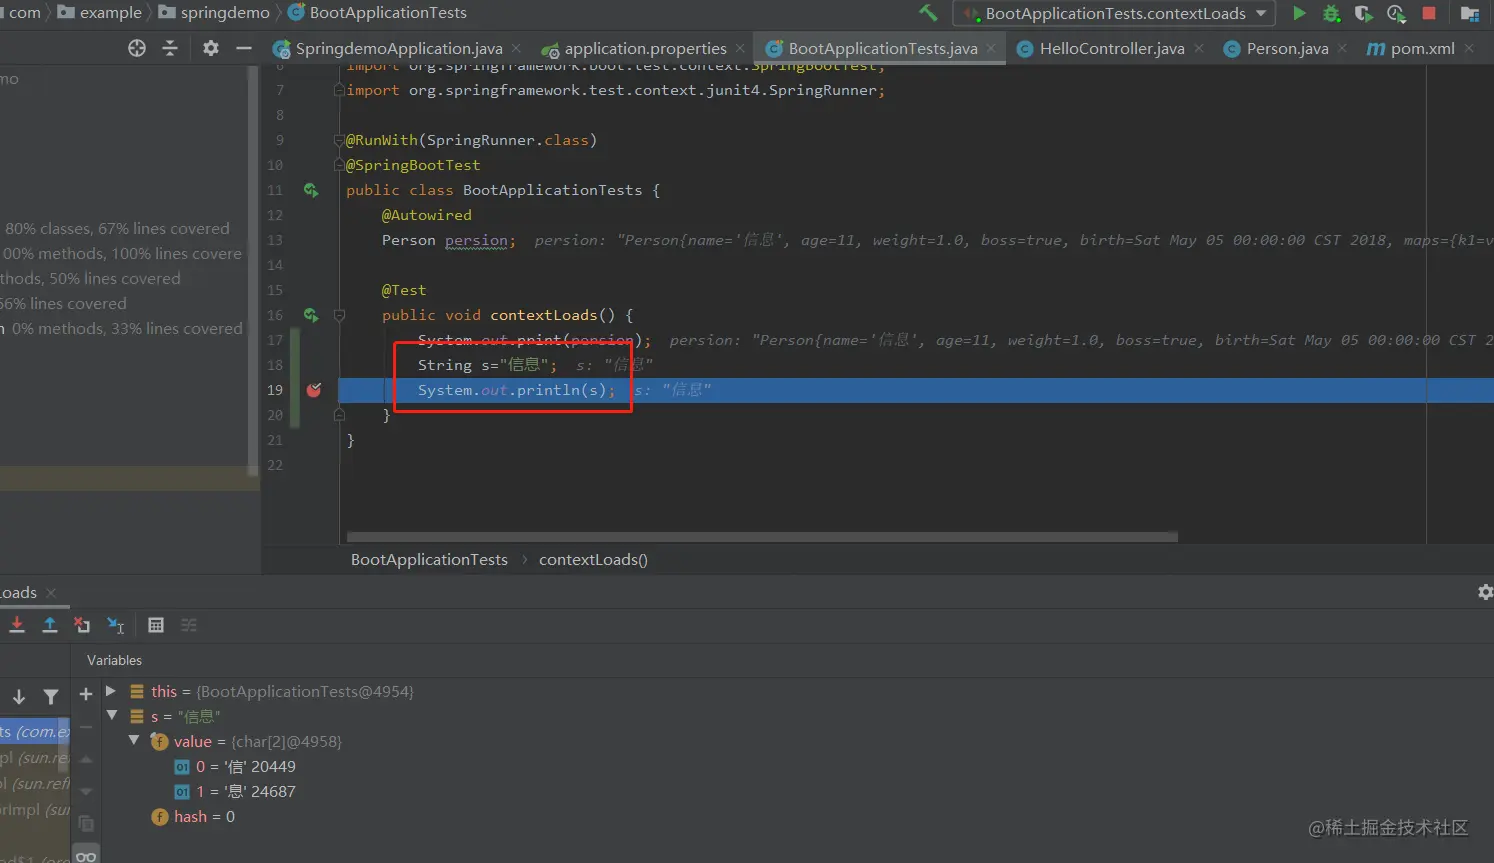Click the annotation fold marker at line 9
This screenshot has width=1494, height=863.
(339, 140)
